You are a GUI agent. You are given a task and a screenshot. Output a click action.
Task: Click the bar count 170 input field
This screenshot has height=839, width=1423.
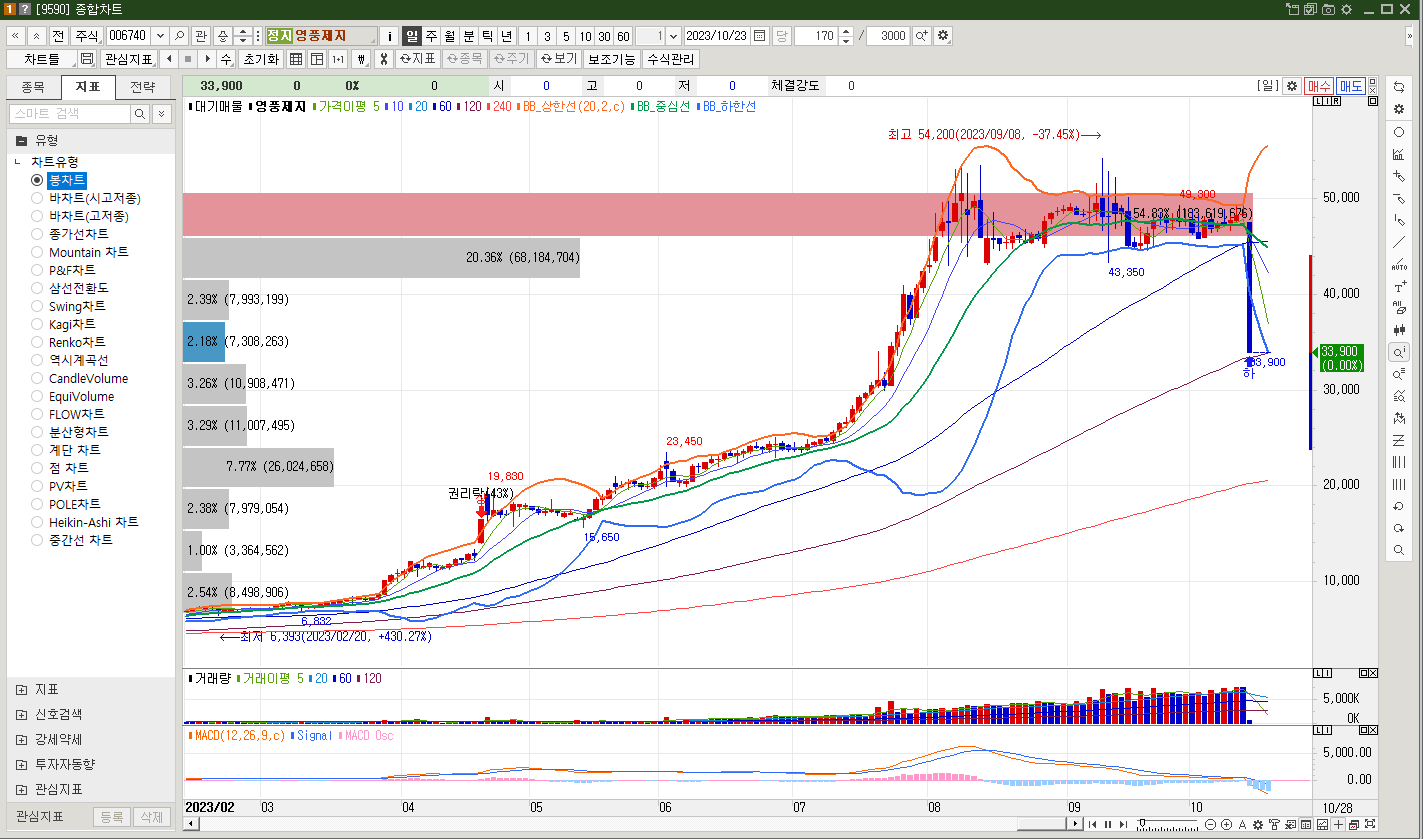(815, 36)
